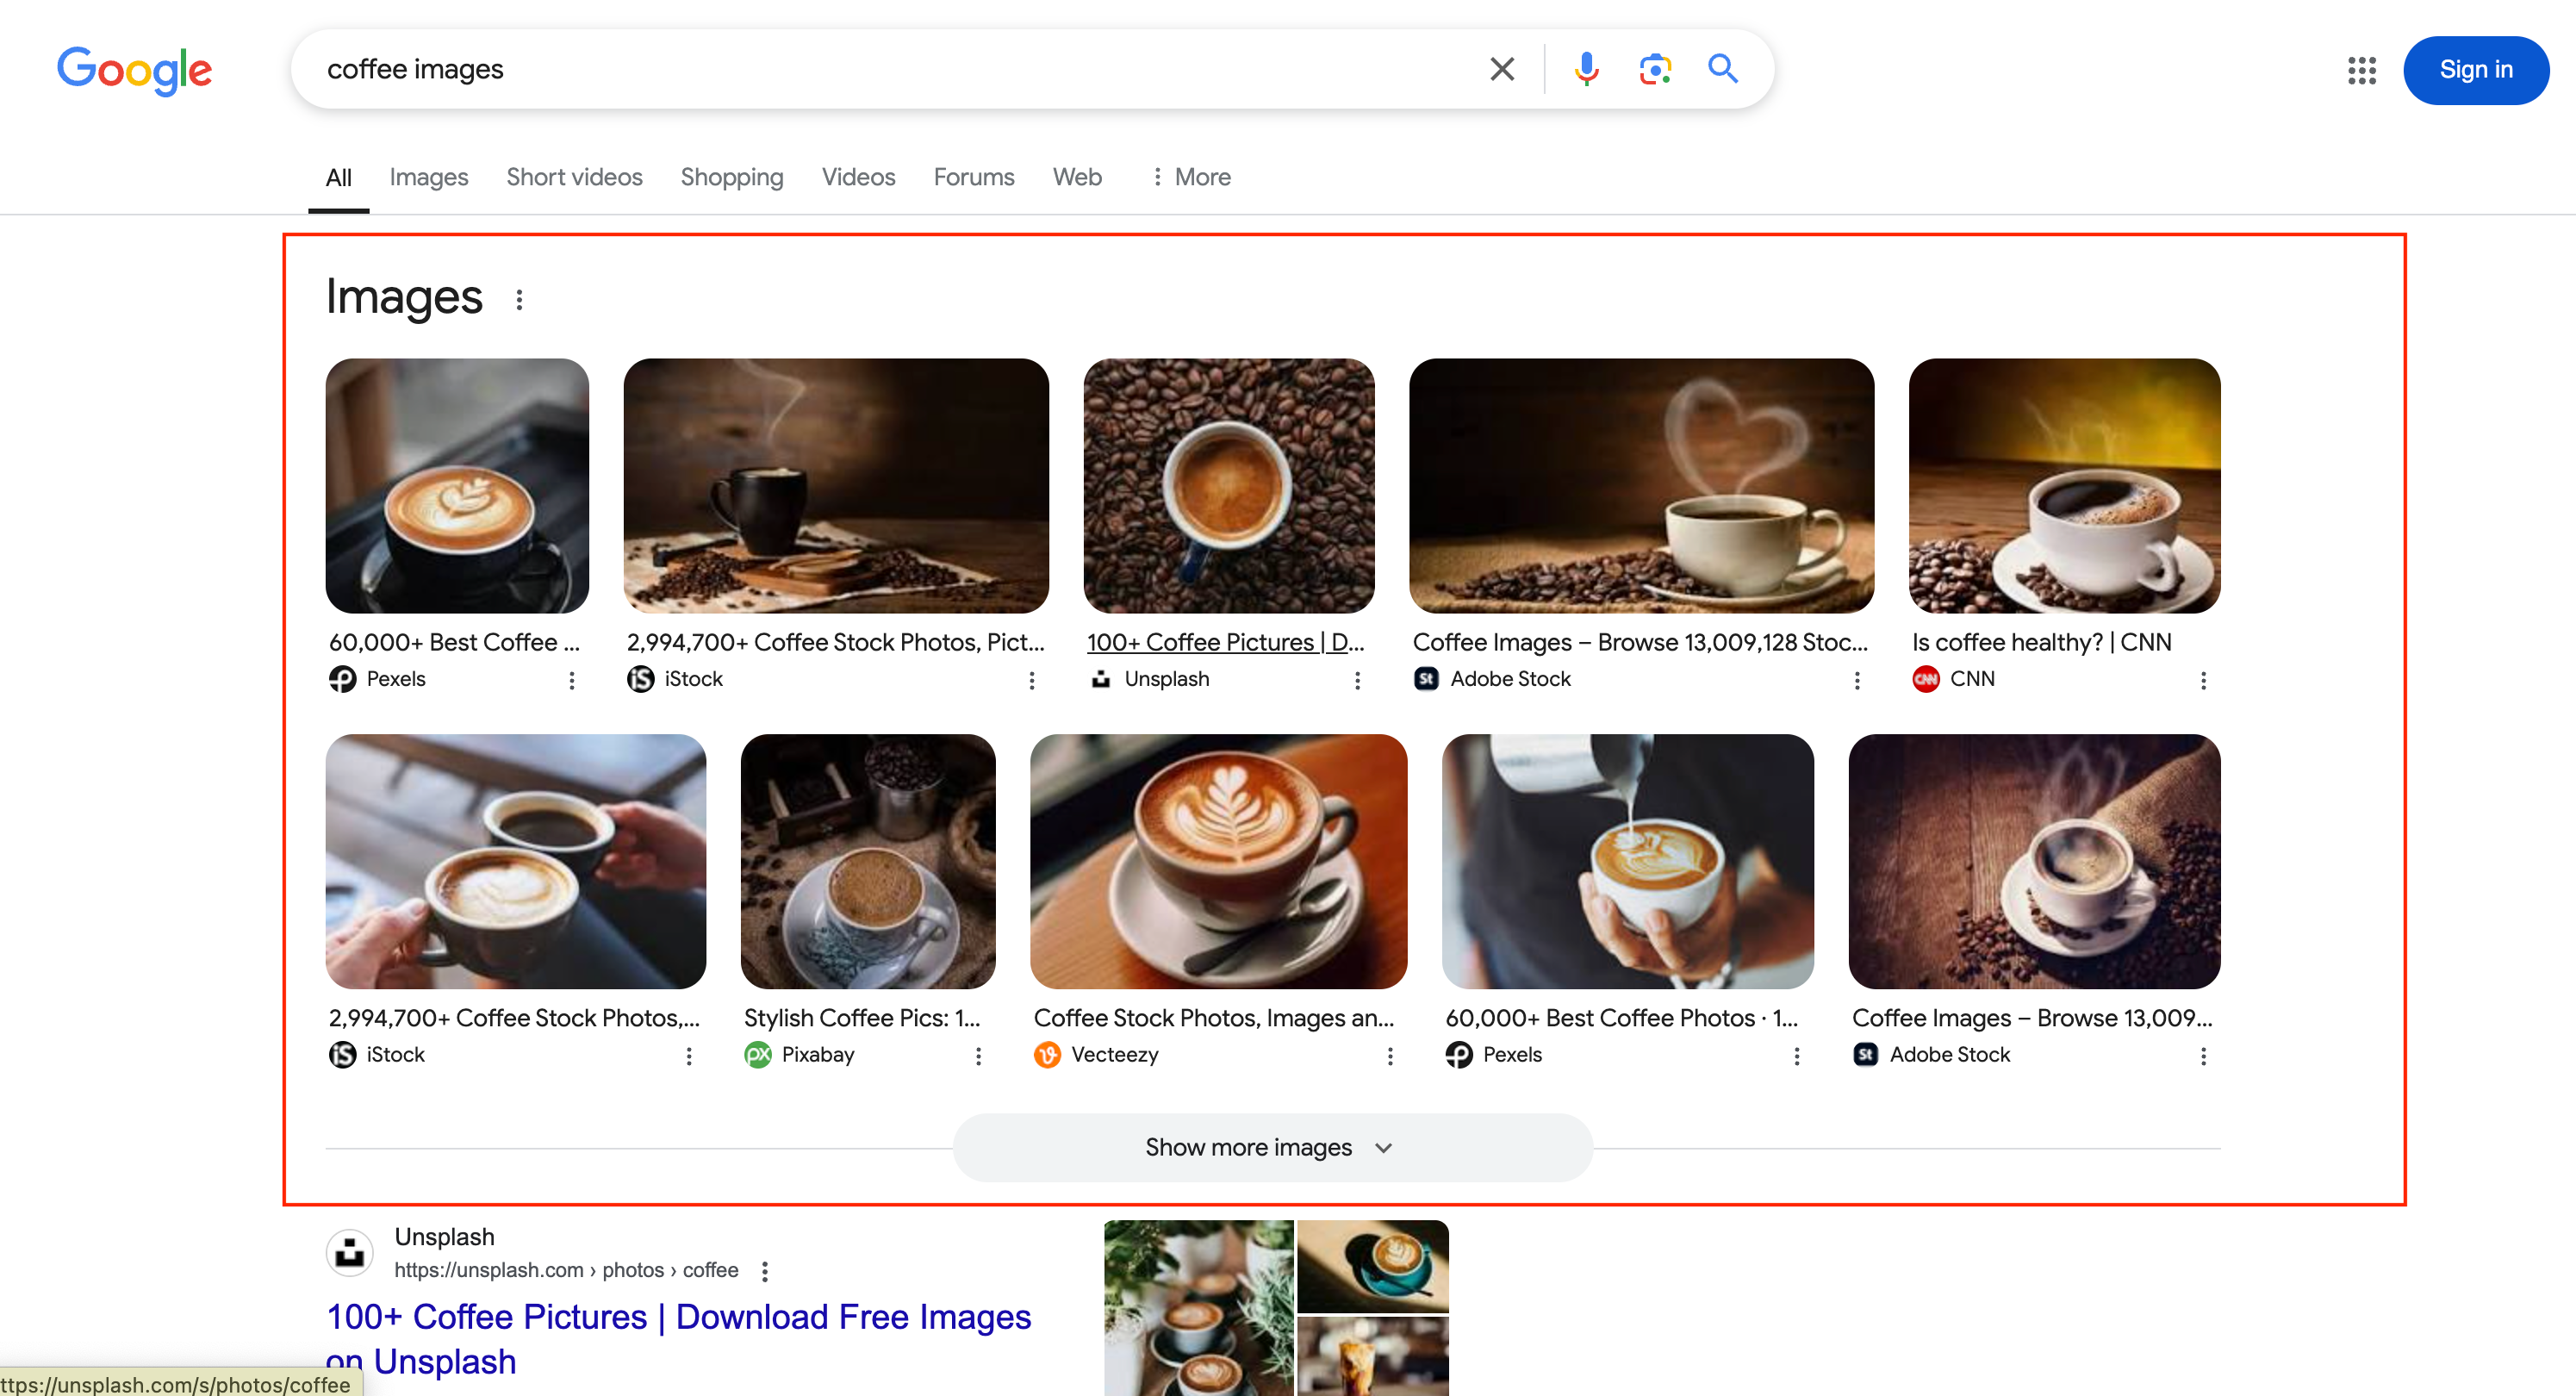Clear the search box with X icon

pyautogui.click(x=1501, y=69)
